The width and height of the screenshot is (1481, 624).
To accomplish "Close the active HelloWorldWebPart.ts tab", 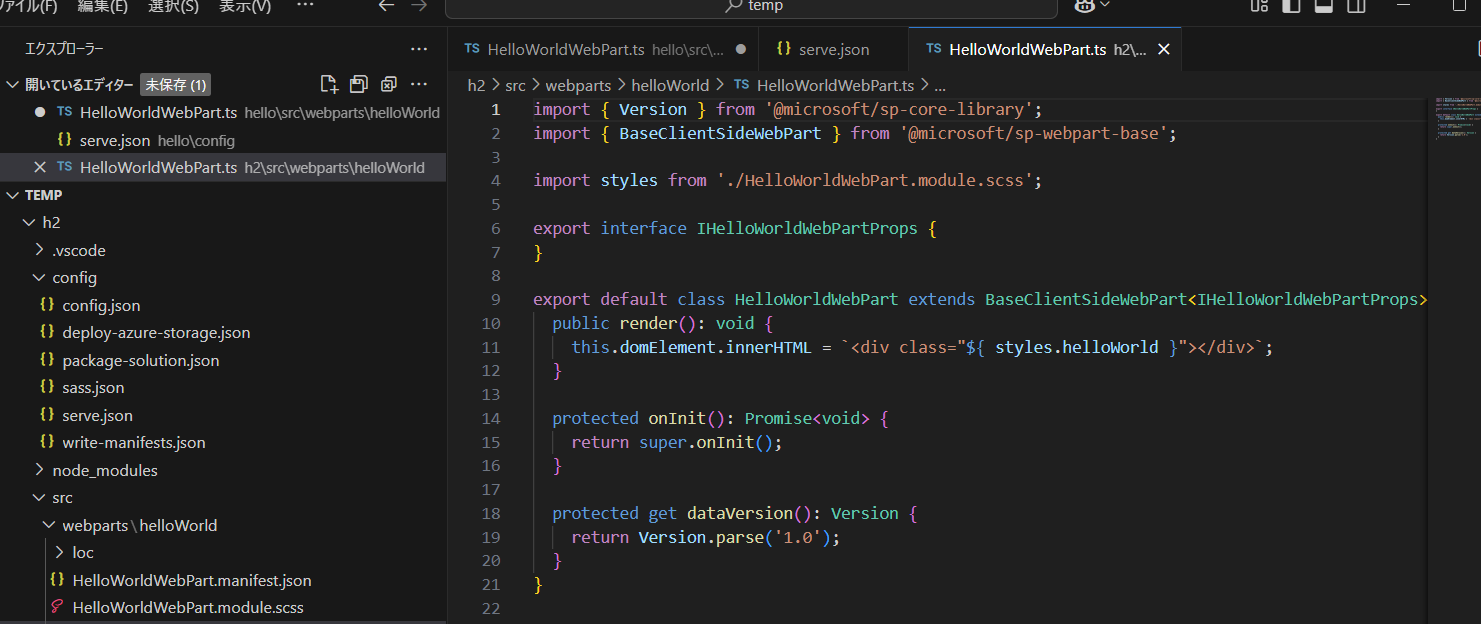I will click(x=1163, y=48).
